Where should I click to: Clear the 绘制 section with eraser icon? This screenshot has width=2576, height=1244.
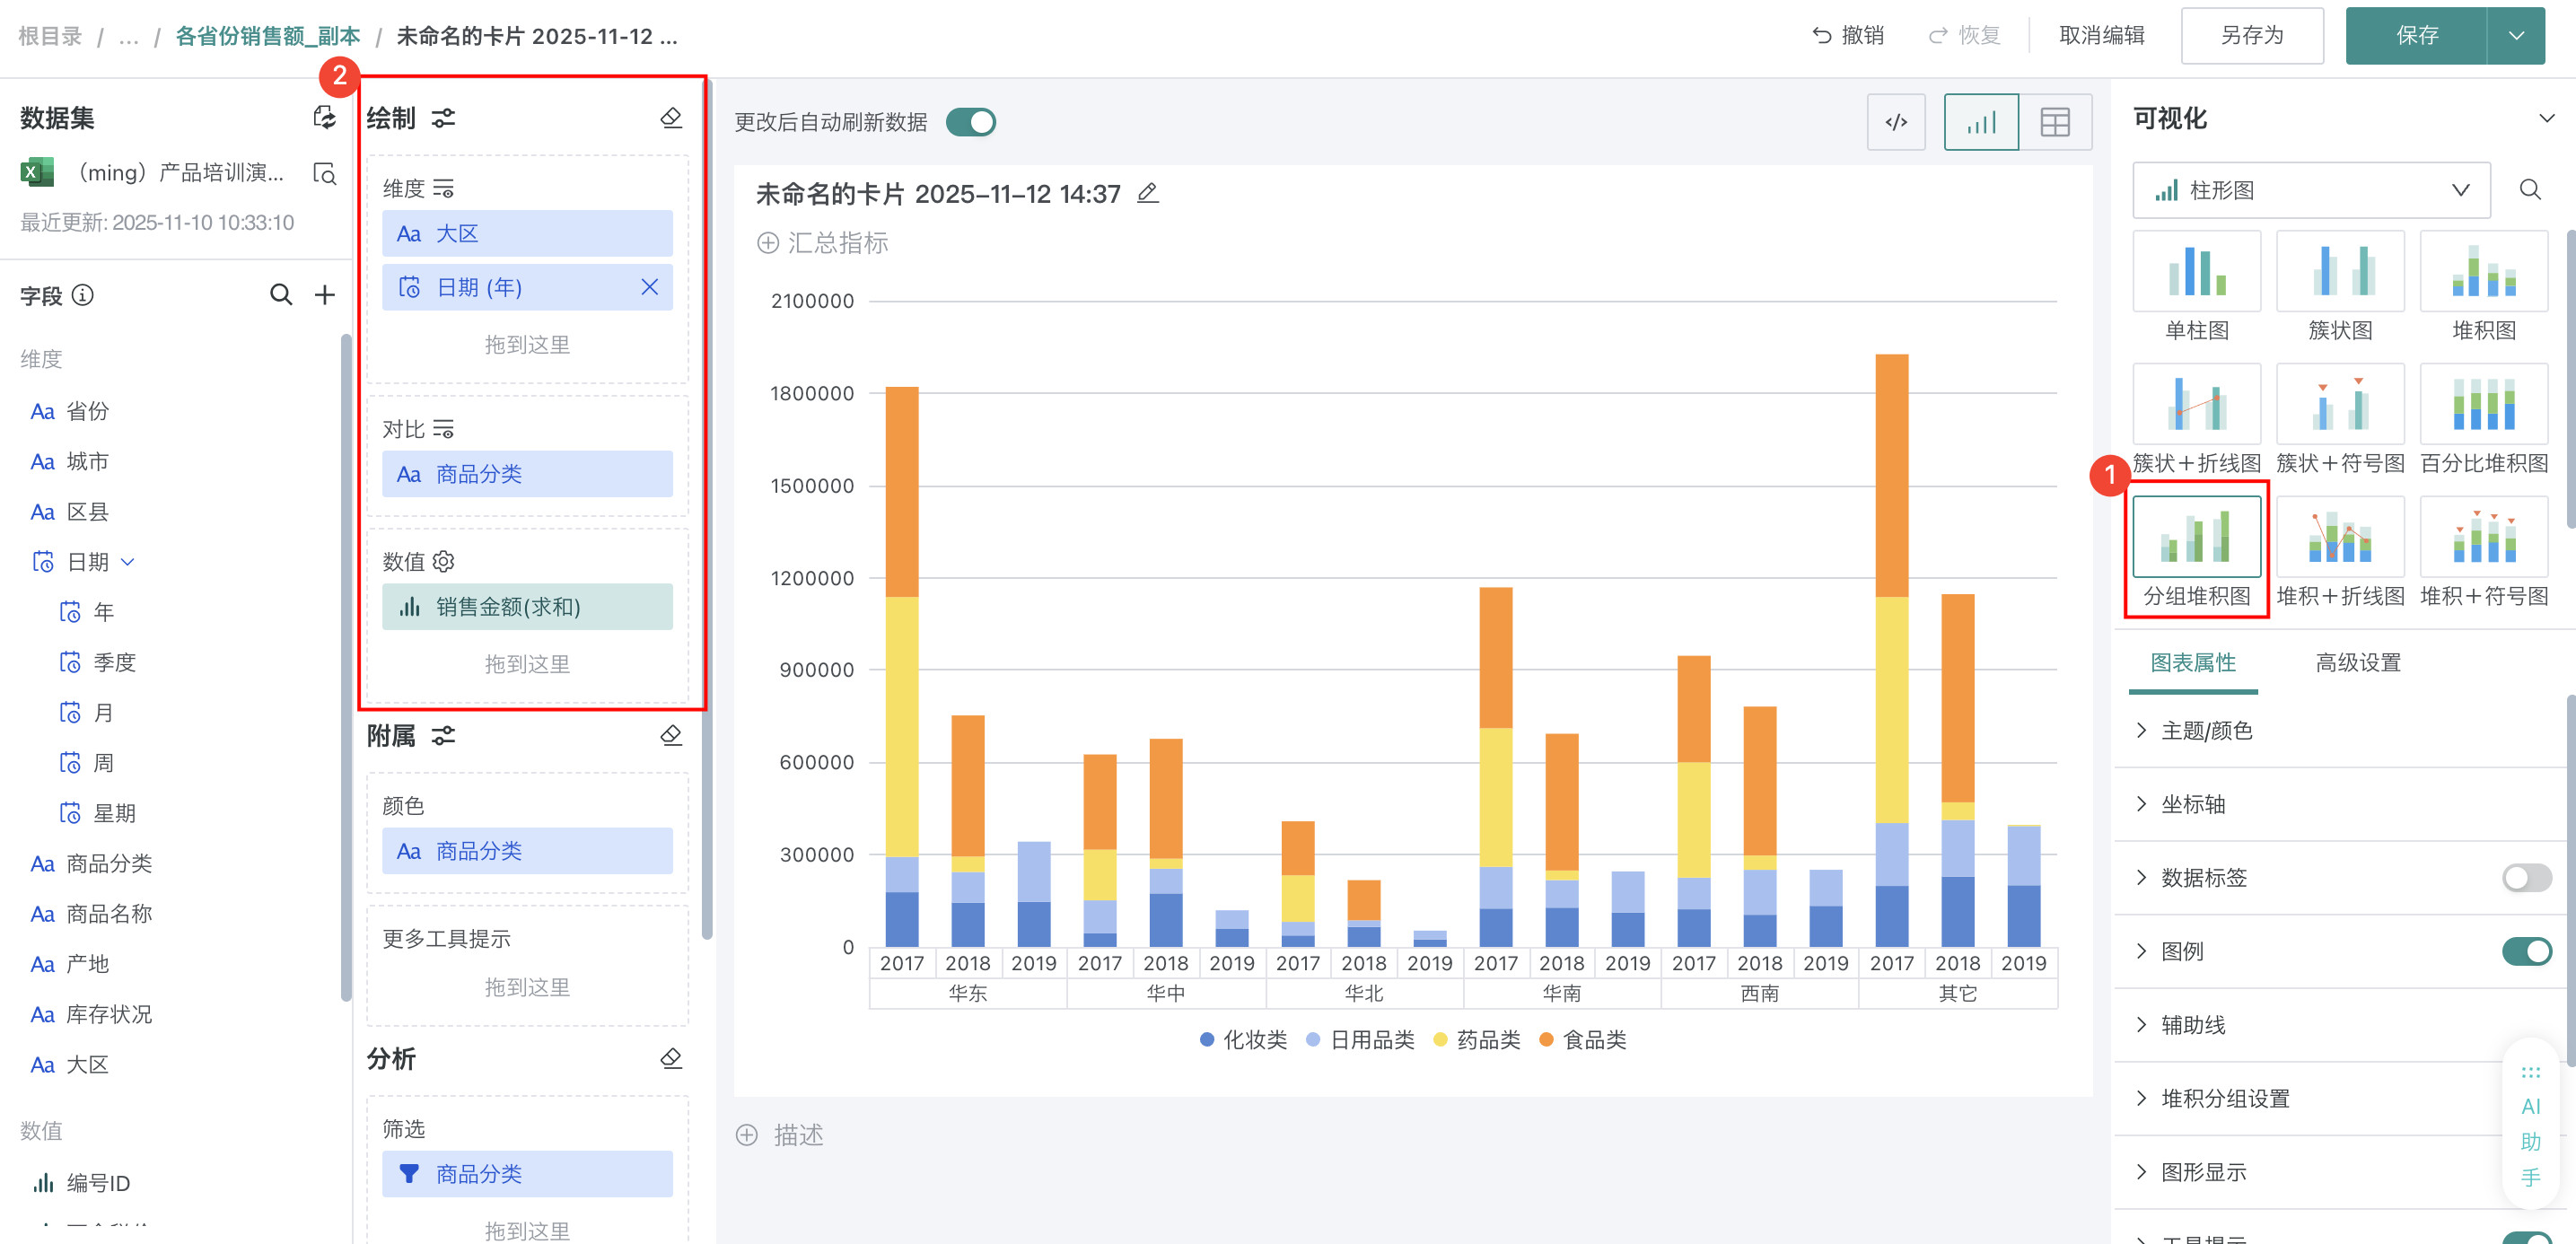671,118
